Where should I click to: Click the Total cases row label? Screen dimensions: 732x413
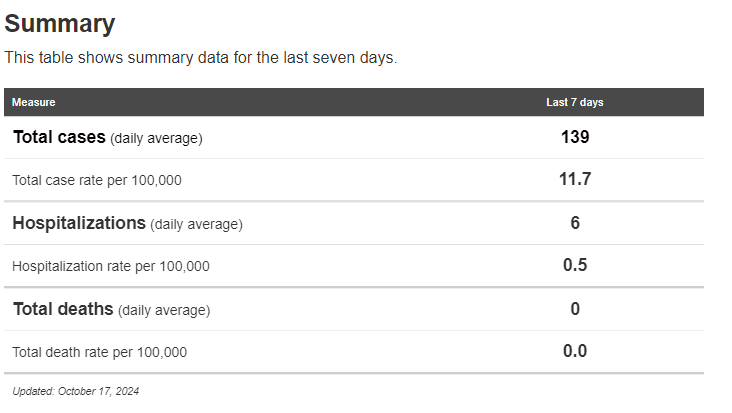point(59,138)
